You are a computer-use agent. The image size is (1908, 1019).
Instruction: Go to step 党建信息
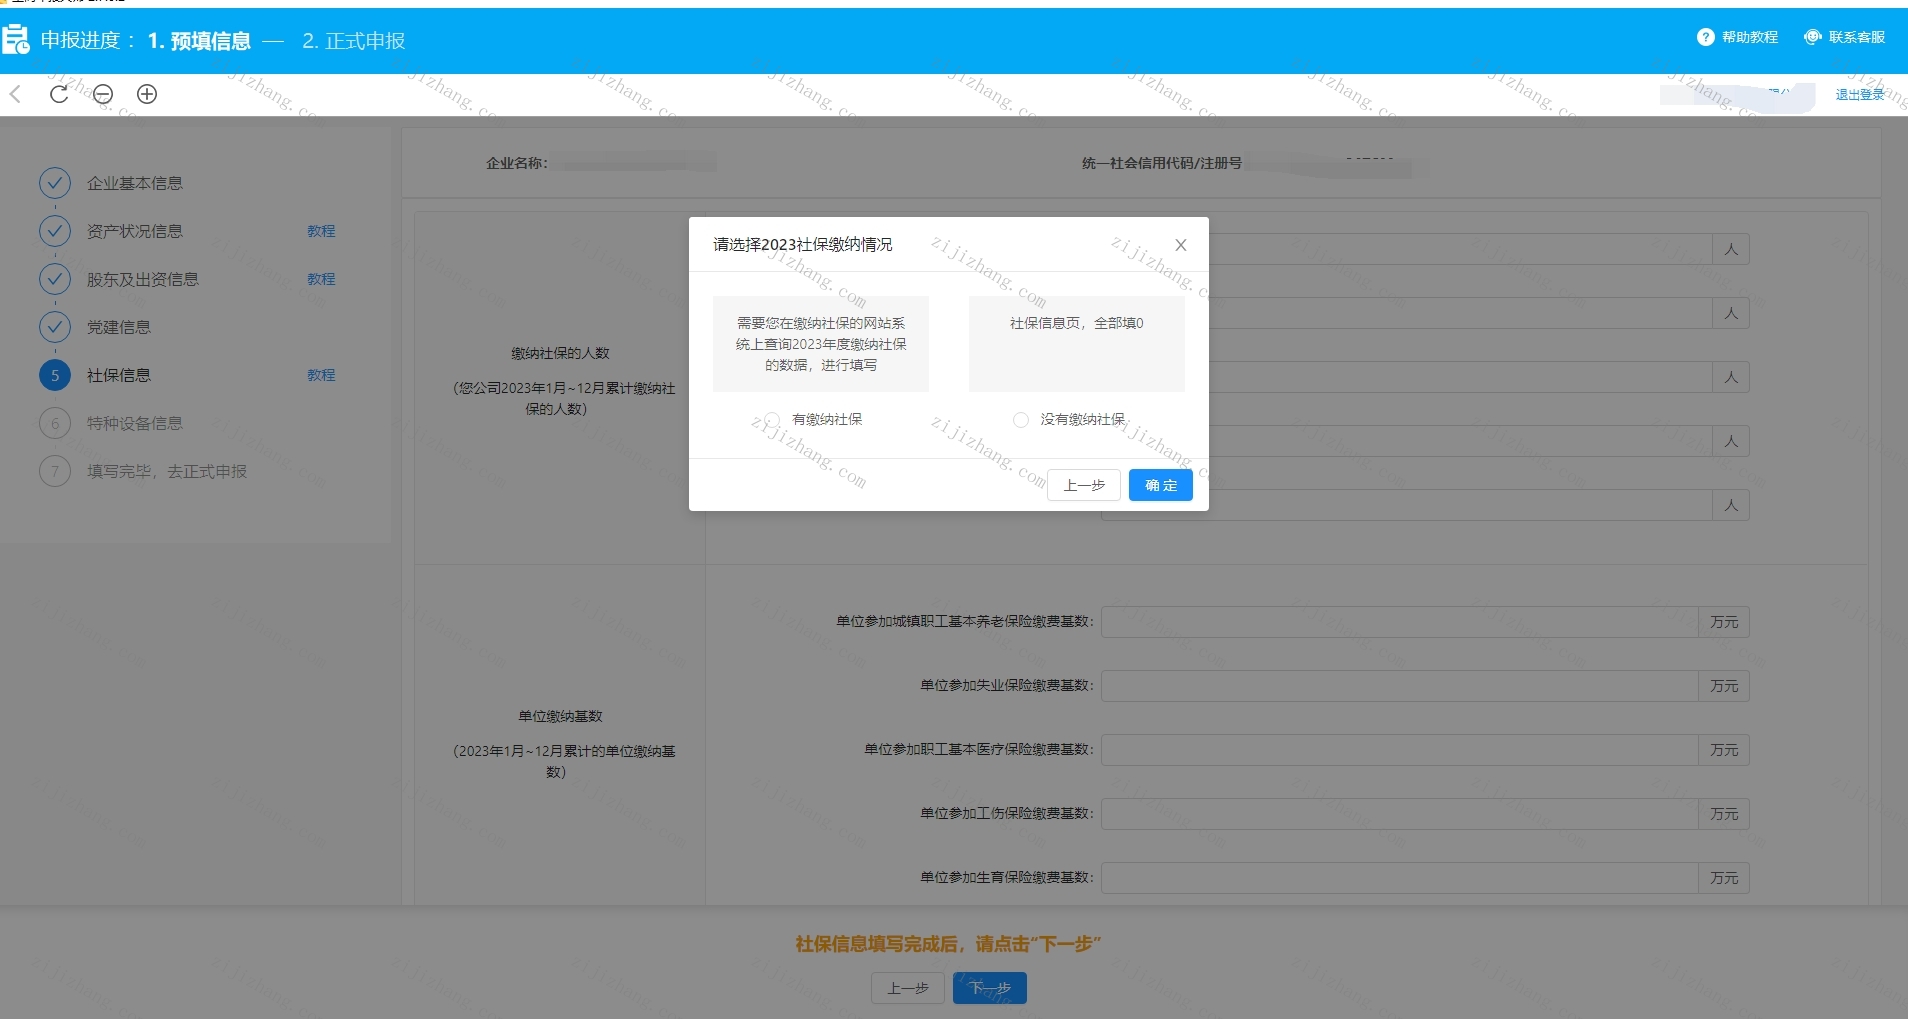(118, 327)
